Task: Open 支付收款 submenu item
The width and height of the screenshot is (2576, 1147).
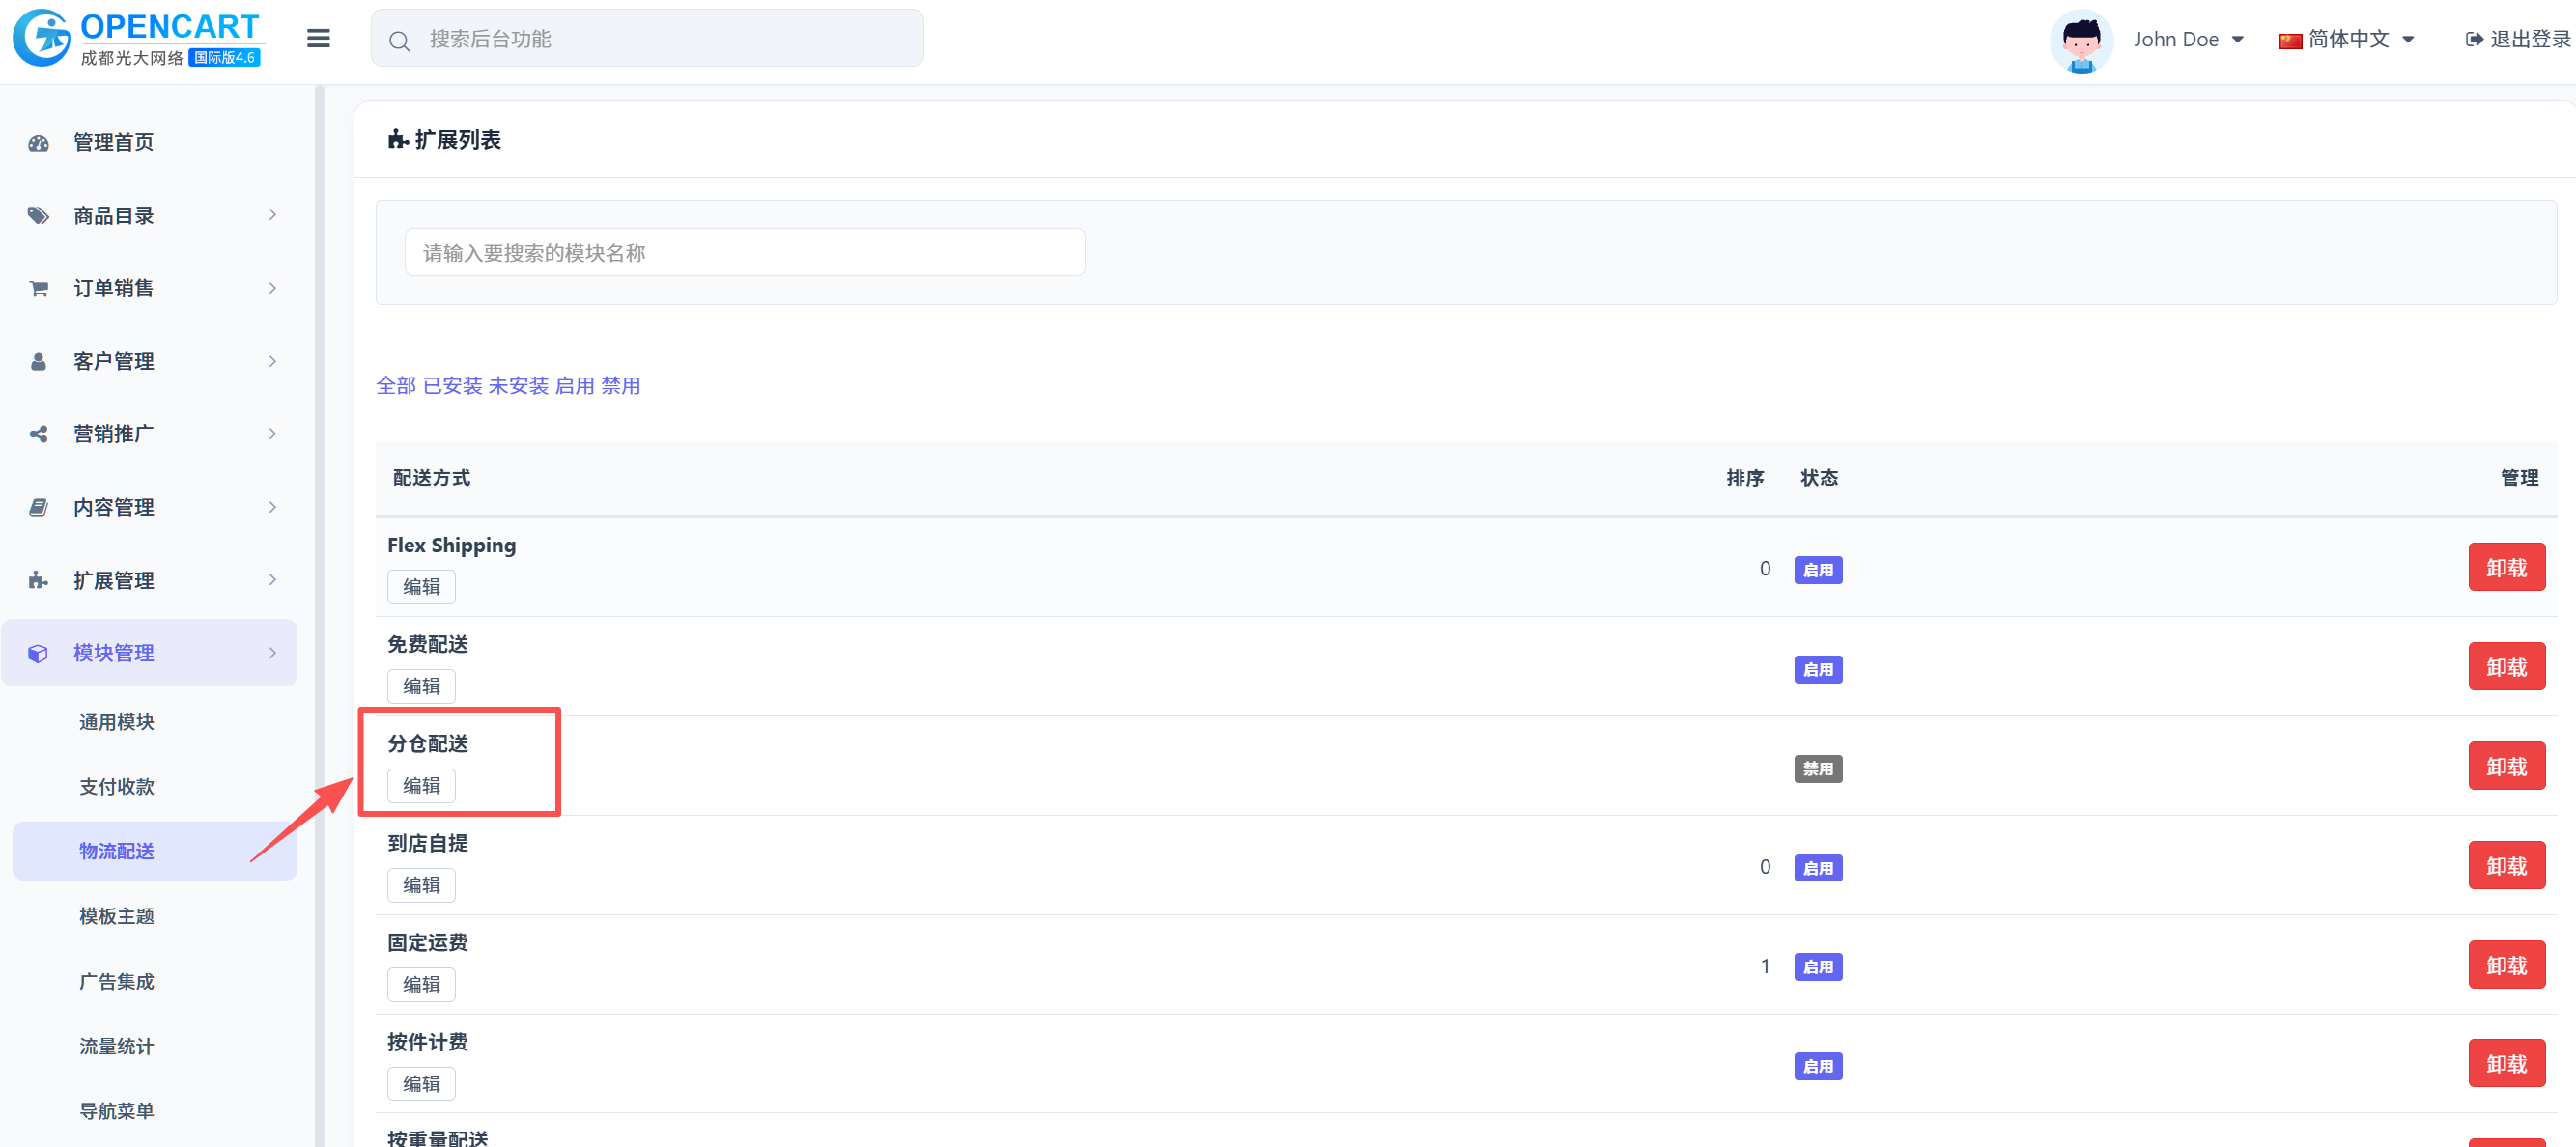Action: (117, 787)
